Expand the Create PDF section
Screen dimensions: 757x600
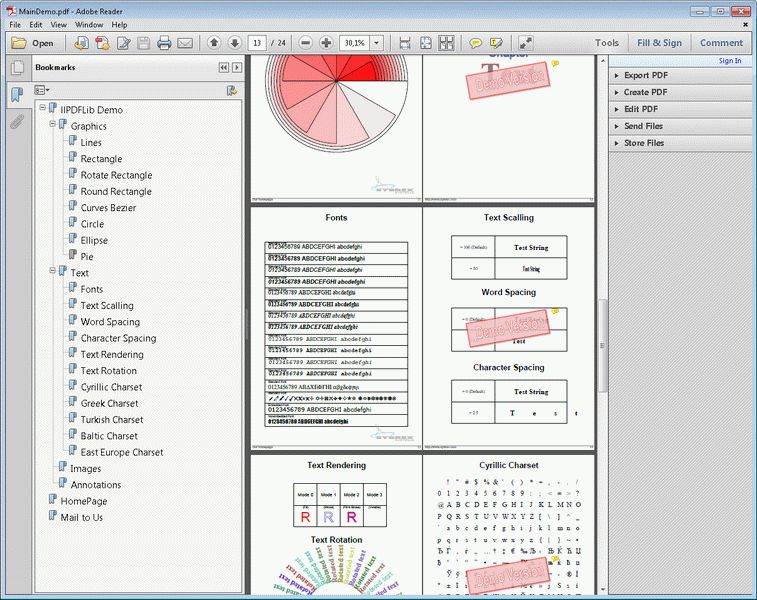680,92
